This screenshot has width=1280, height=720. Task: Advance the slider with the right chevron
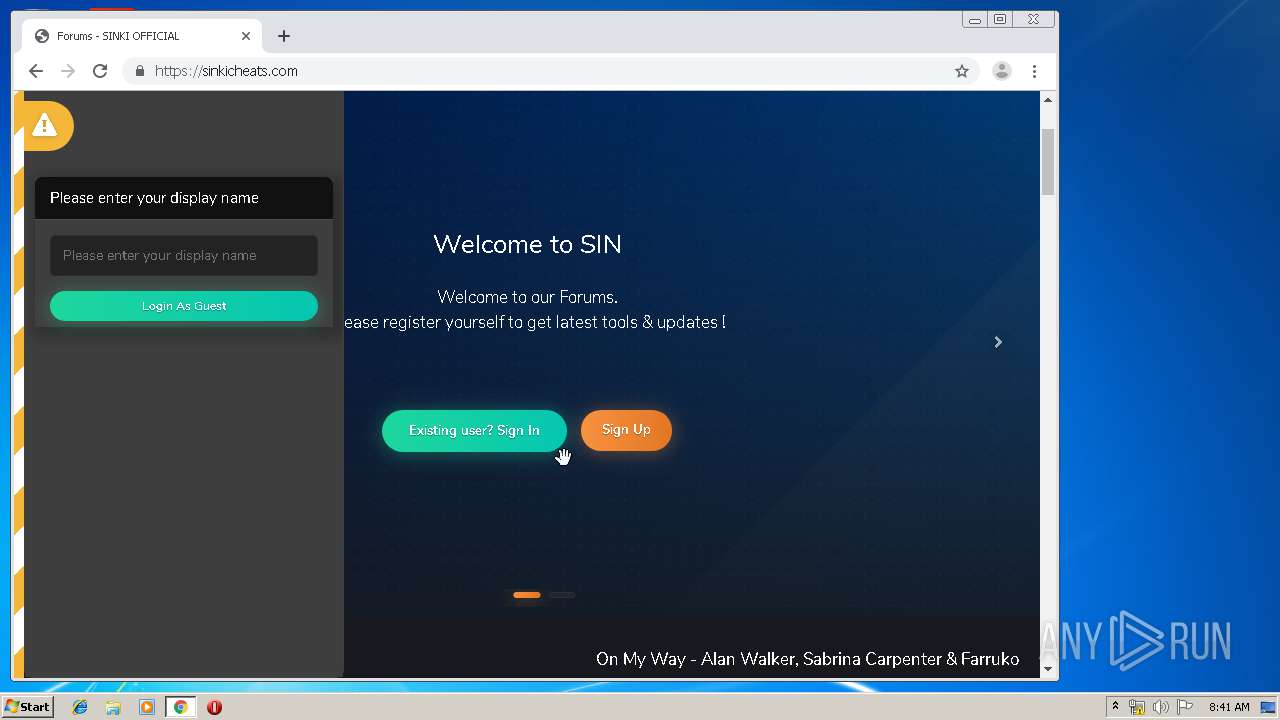pyautogui.click(x=998, y=342)
